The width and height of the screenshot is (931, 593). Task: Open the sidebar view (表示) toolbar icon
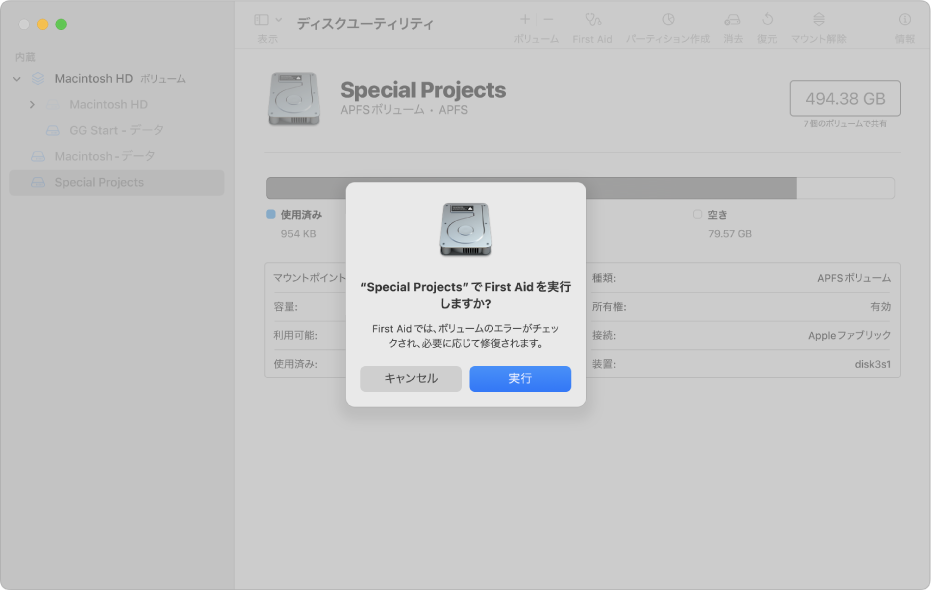[x=261, y=20]
